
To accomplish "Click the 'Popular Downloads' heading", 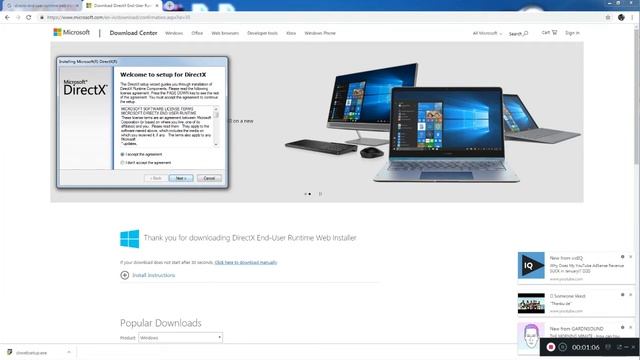I will [161, 323].
